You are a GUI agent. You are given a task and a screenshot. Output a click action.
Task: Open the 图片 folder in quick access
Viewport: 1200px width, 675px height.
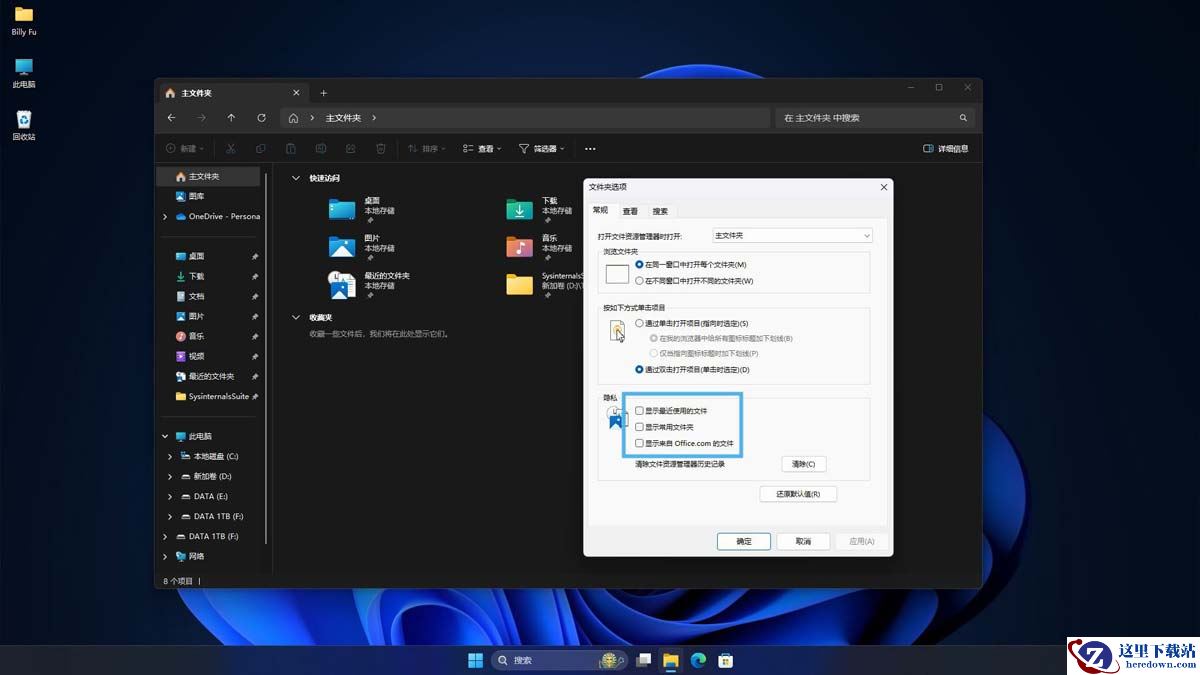click(342, 246)
